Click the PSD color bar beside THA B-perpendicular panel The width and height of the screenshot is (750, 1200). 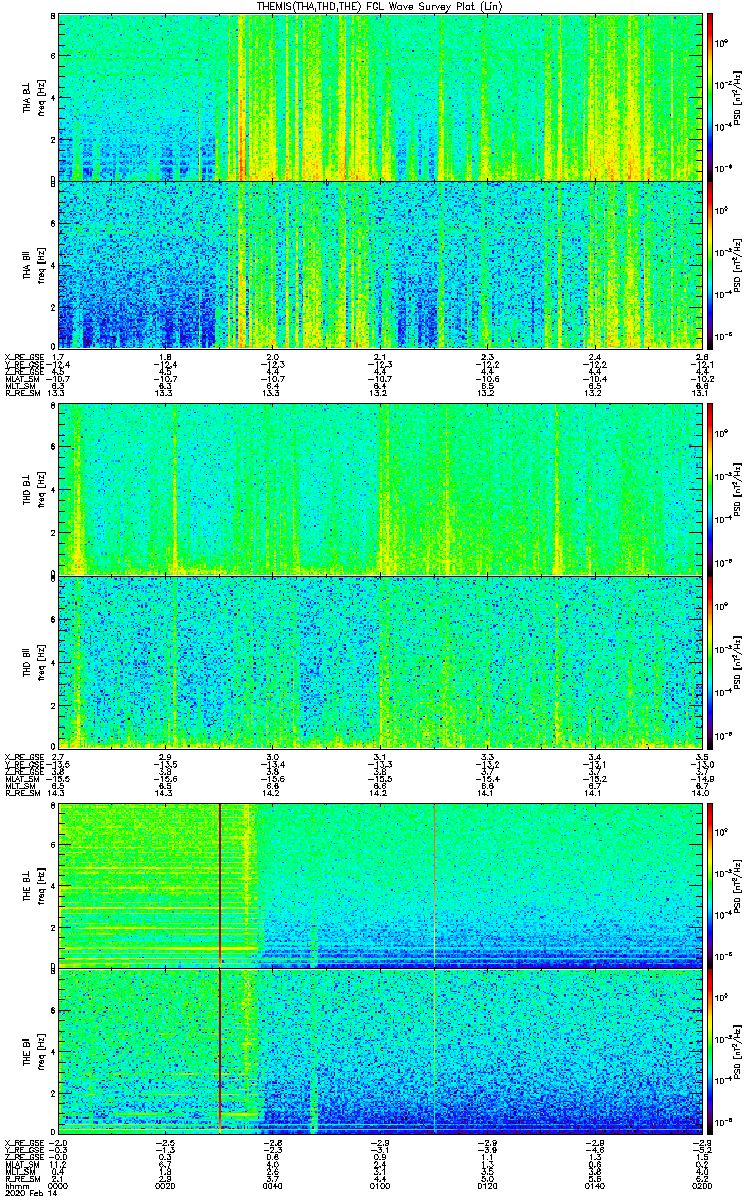click(710, 97)
